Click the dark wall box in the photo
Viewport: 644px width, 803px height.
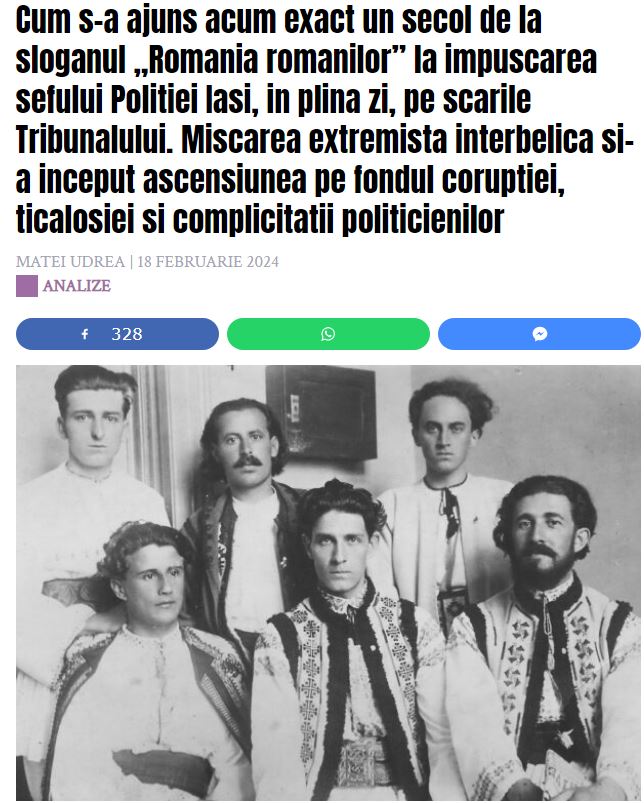point(321,412)
